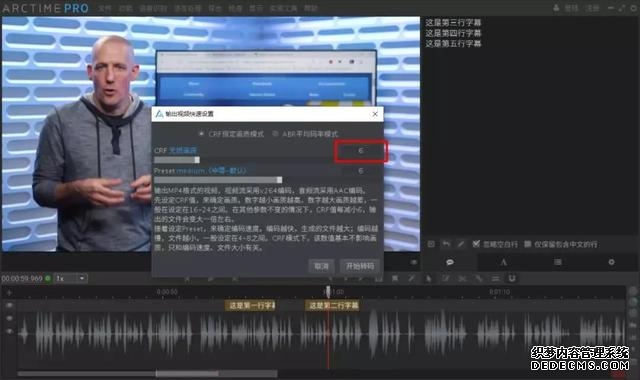Click the pencil edit icon in text panel
Image resolution: width=640 pixels, height=380 pixels.
(x=461, y=244)
